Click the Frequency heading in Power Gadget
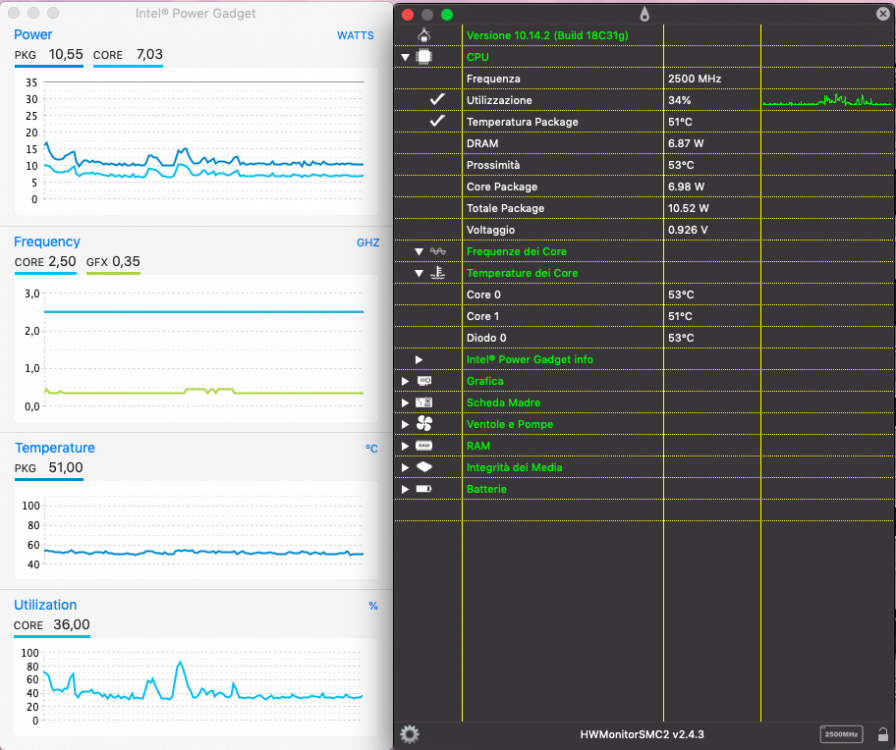896x750 pixels. click(x=47, y=242)
